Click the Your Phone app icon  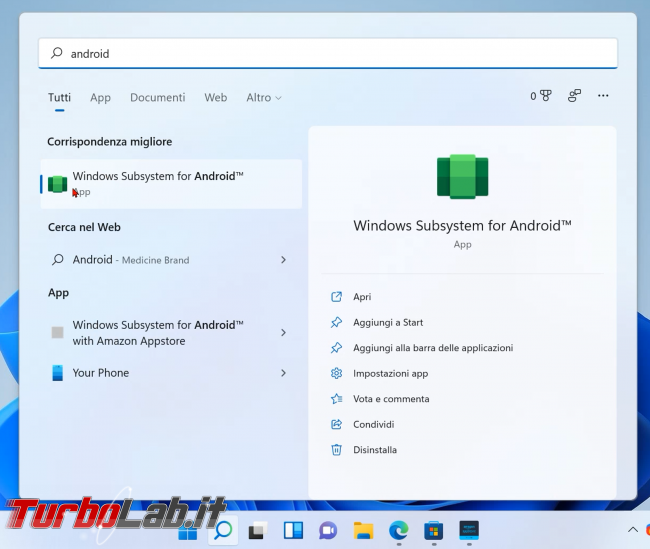tap(58, 373)
